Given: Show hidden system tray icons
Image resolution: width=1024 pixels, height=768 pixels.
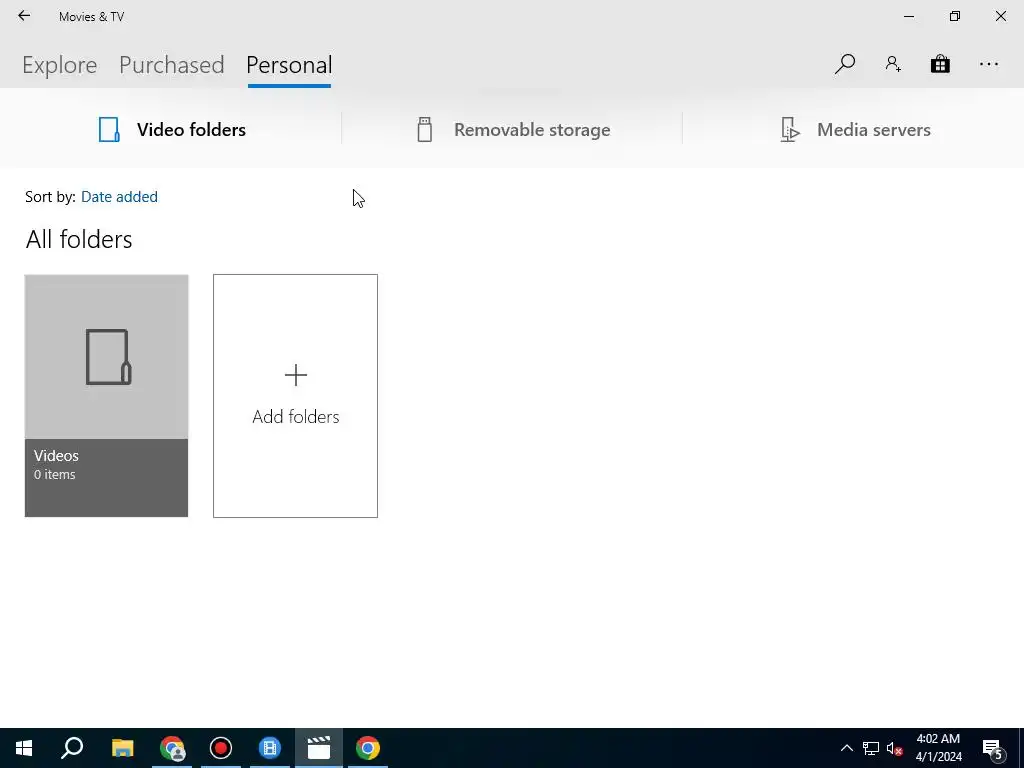Looking at the screenshot, I should [x=846, y=748].
